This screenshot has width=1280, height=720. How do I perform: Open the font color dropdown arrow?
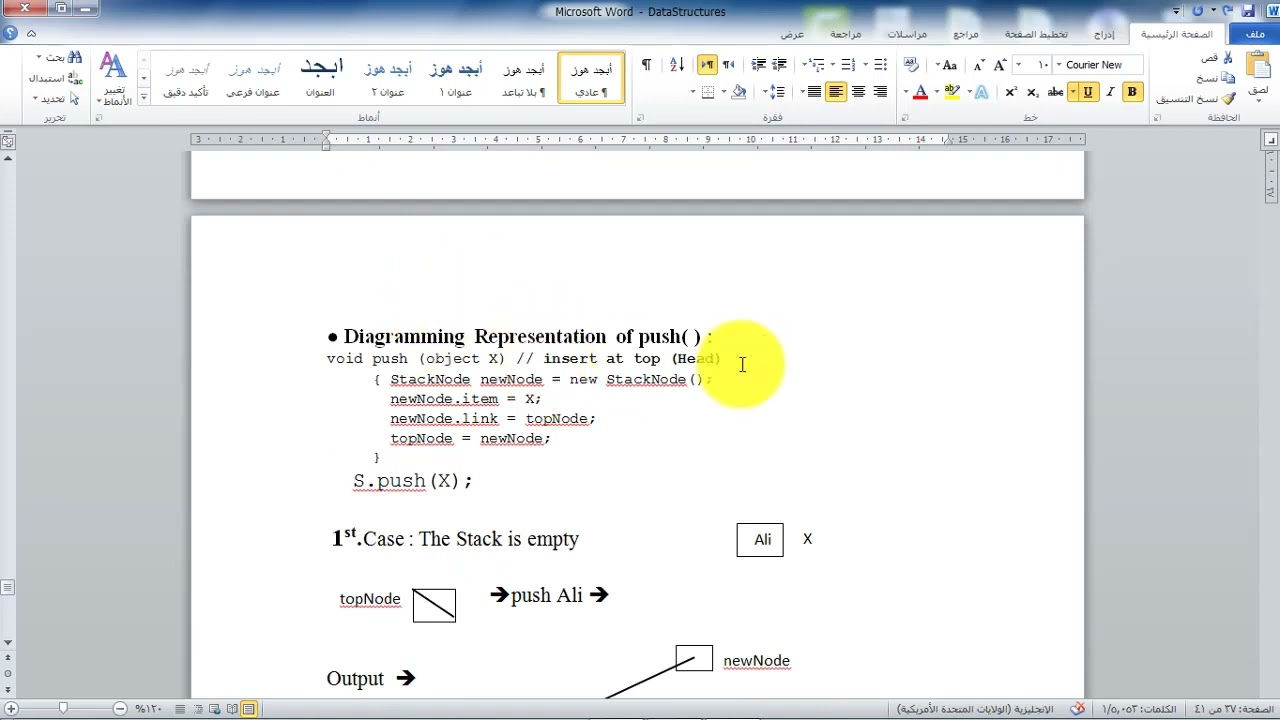pyautogui.click(x=906, y=92)
